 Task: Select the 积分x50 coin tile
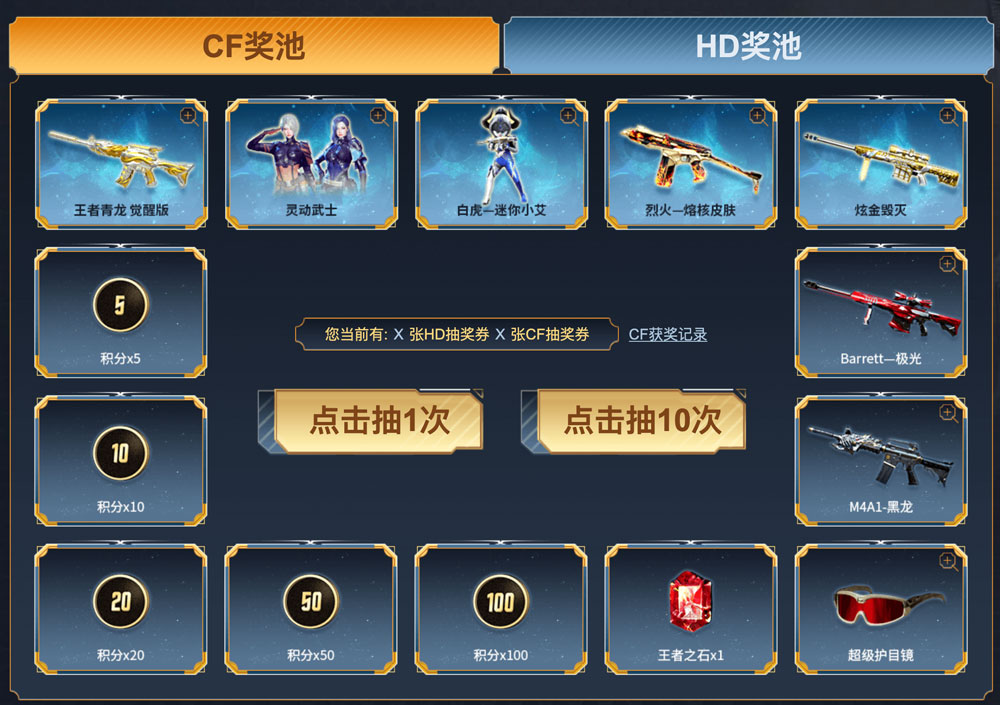pos(311,609)
